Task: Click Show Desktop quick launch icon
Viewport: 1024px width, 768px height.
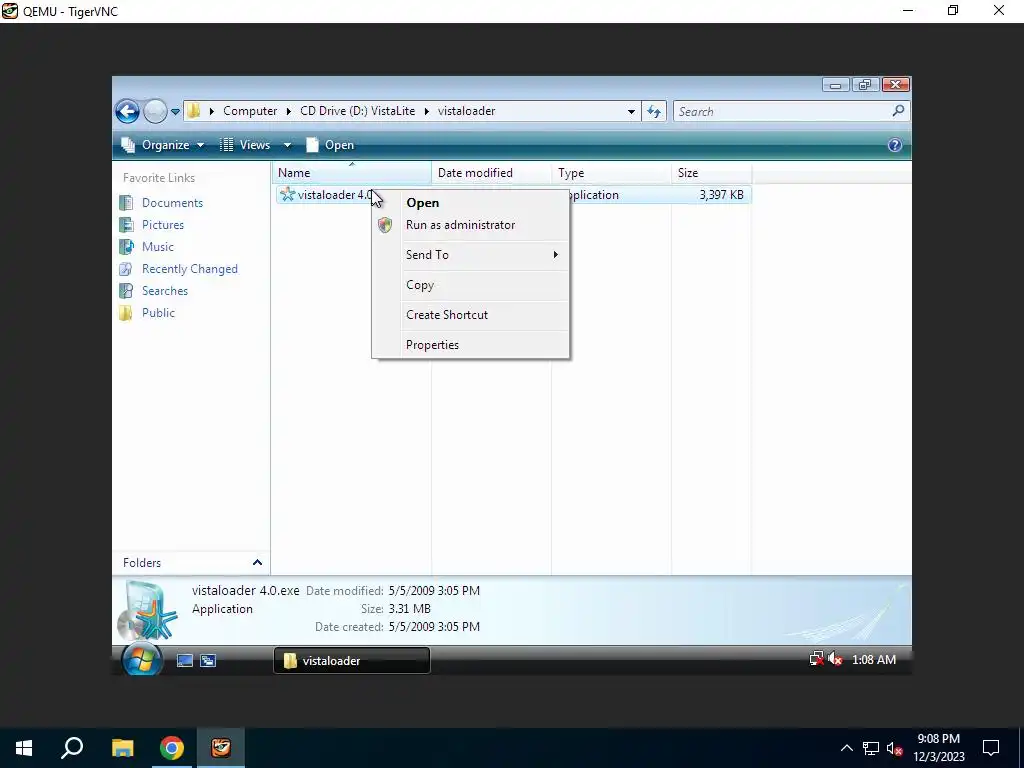Action: (x=185, y=661)
